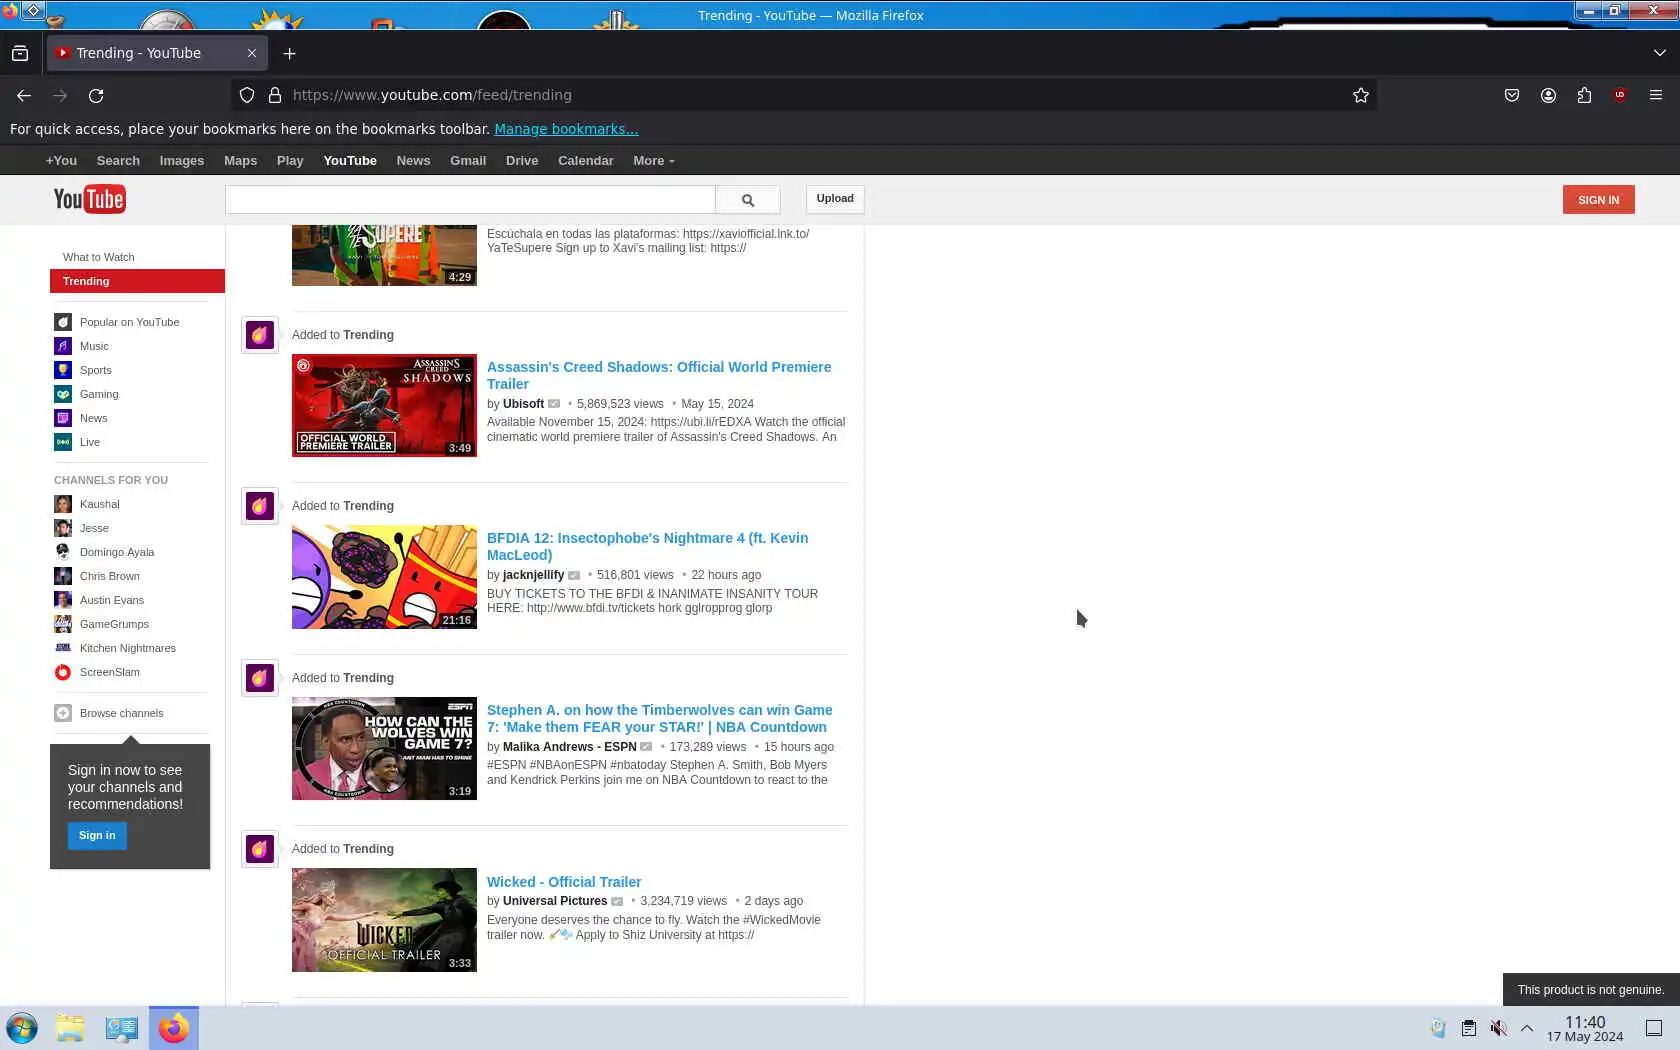Open the uBlock Origin extension icon
This screenshot has height=1050, width=1680.
click(1620, 95)
